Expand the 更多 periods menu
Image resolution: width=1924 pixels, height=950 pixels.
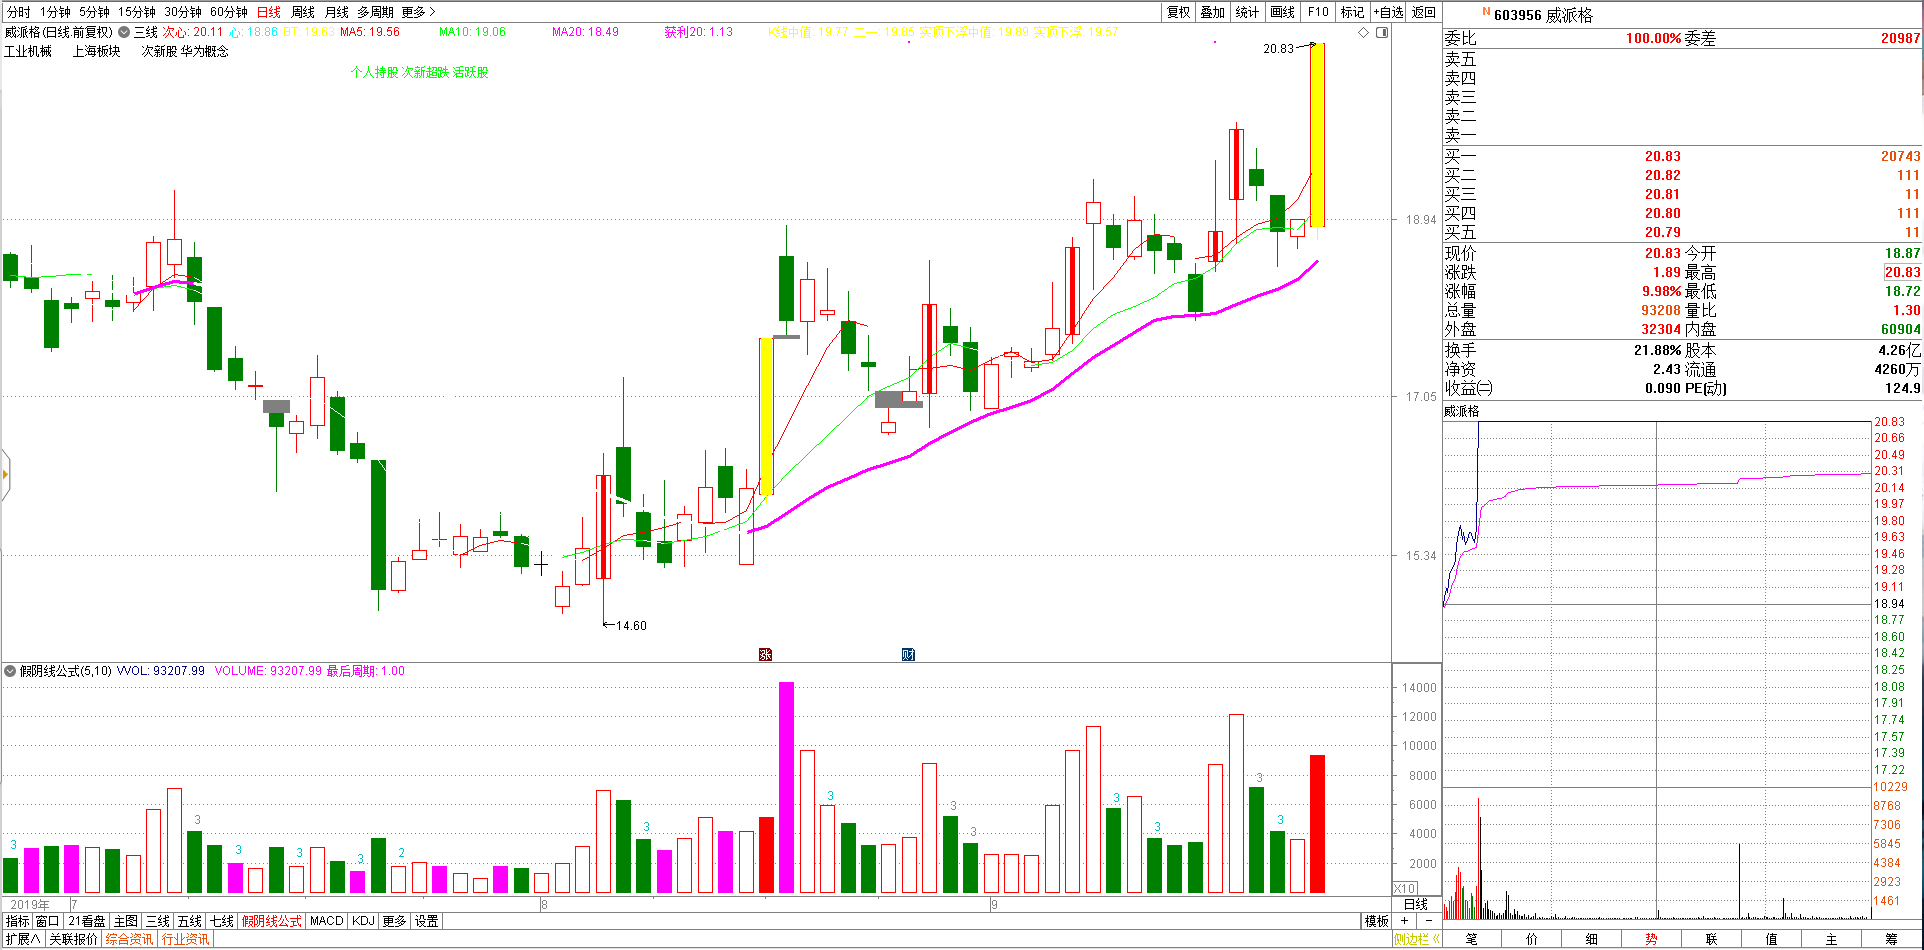click(418, 12)
